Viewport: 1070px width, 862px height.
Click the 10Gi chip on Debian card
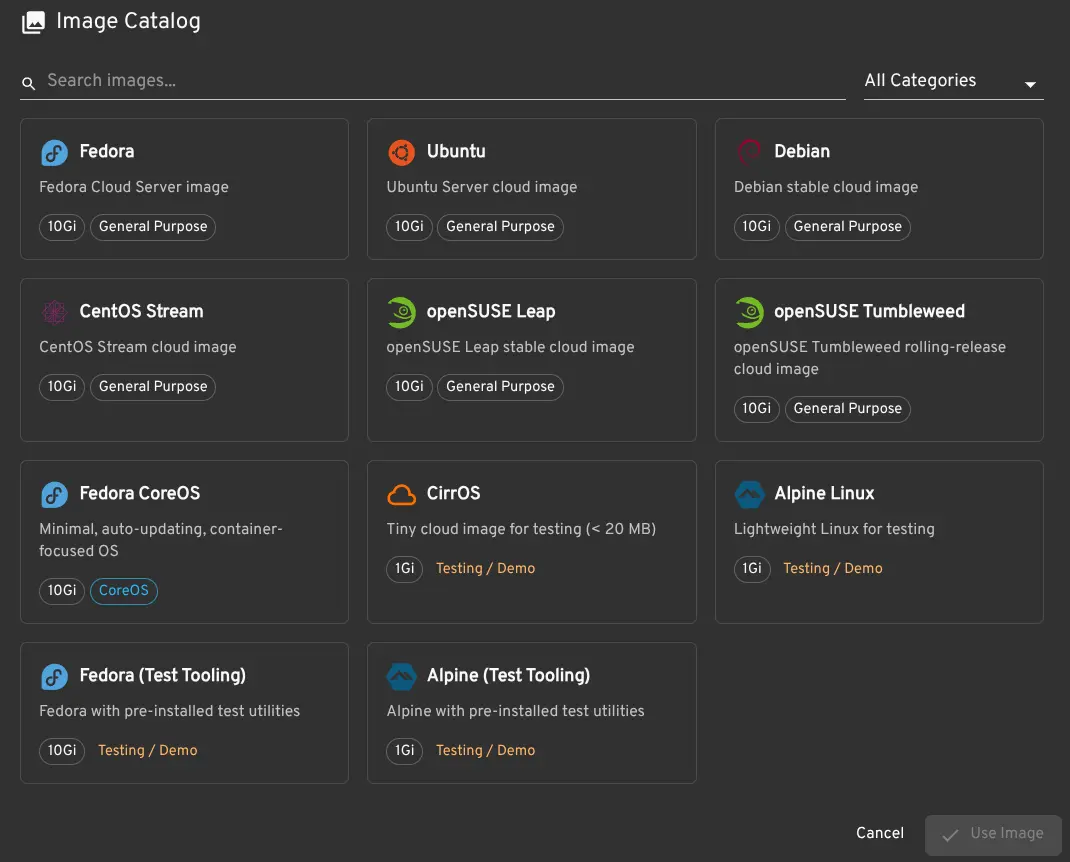(756, 227)
